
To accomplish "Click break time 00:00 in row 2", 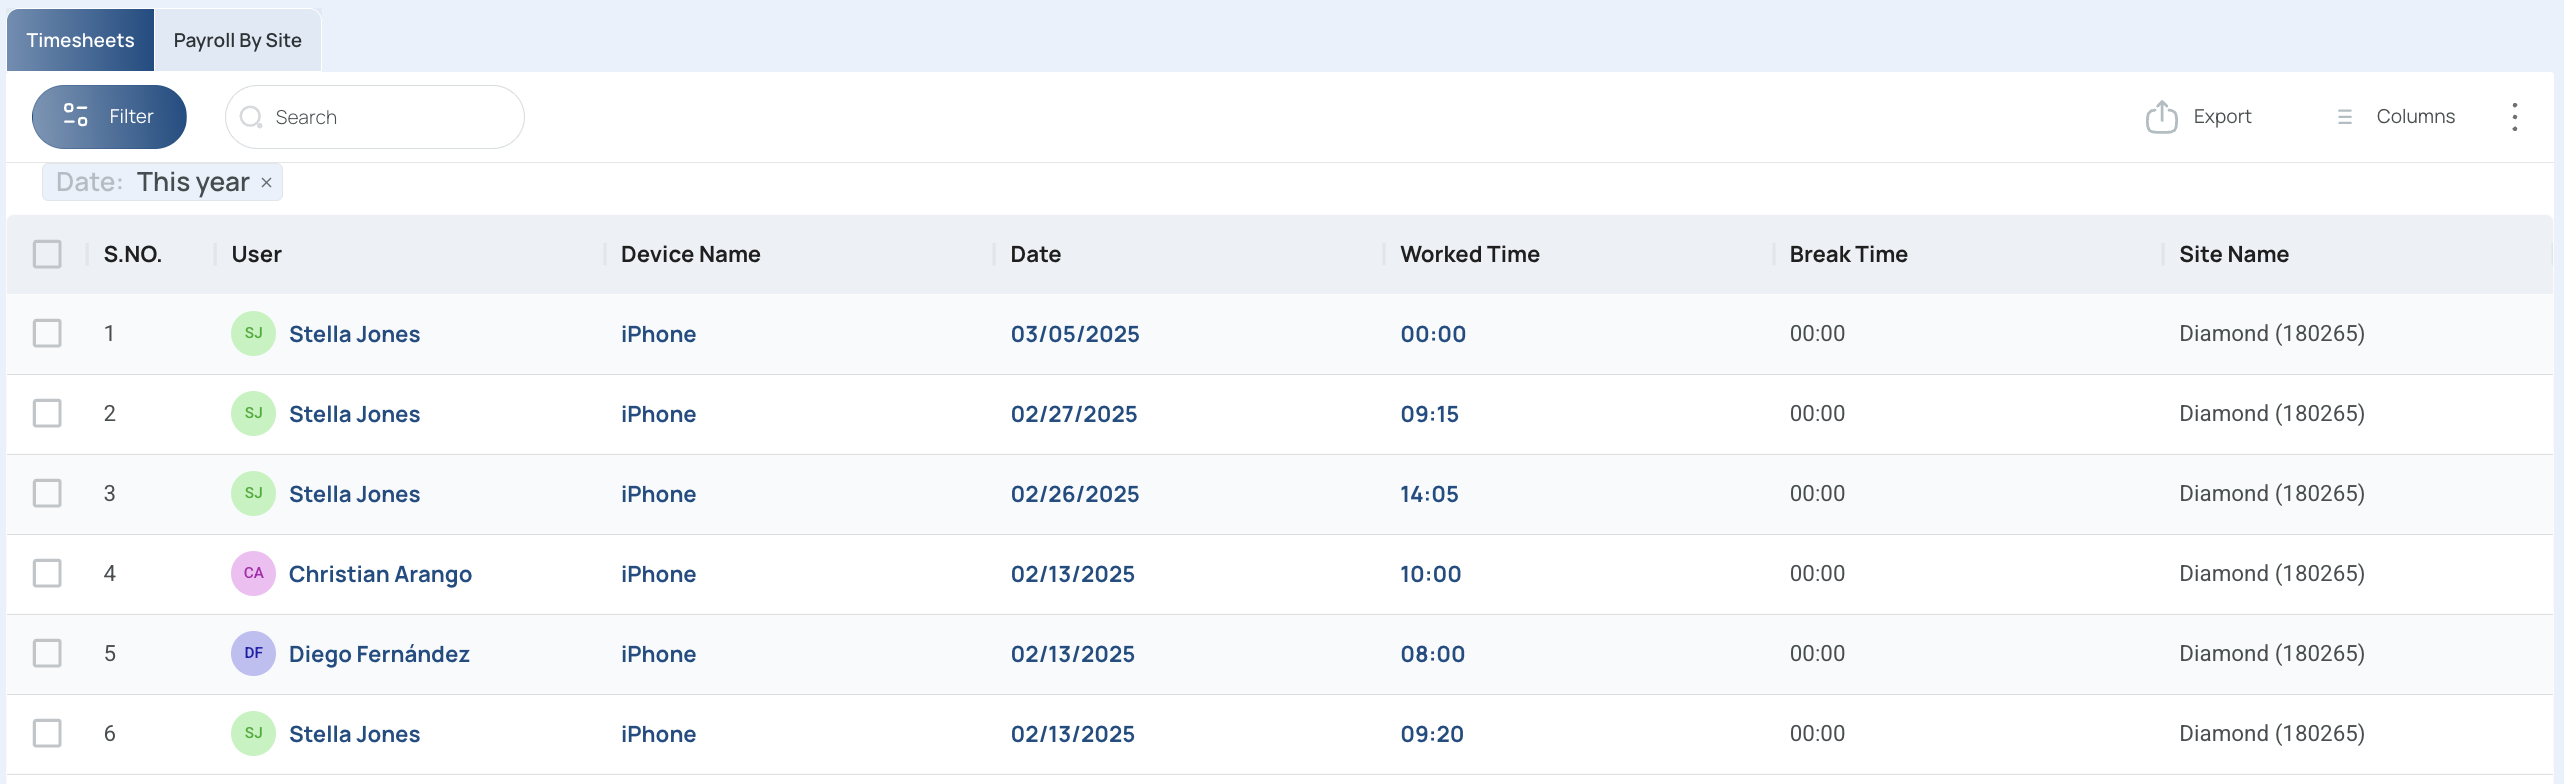I will pyautogui.click(x=1817, y=414).
